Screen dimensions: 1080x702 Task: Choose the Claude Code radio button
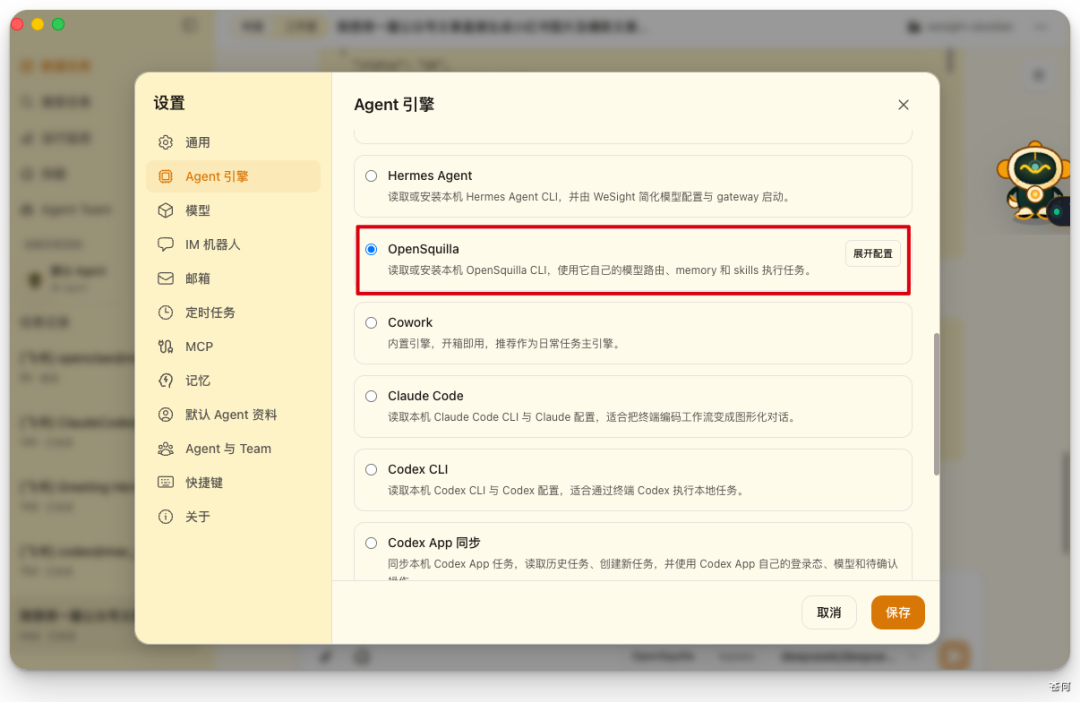[371, 396]
